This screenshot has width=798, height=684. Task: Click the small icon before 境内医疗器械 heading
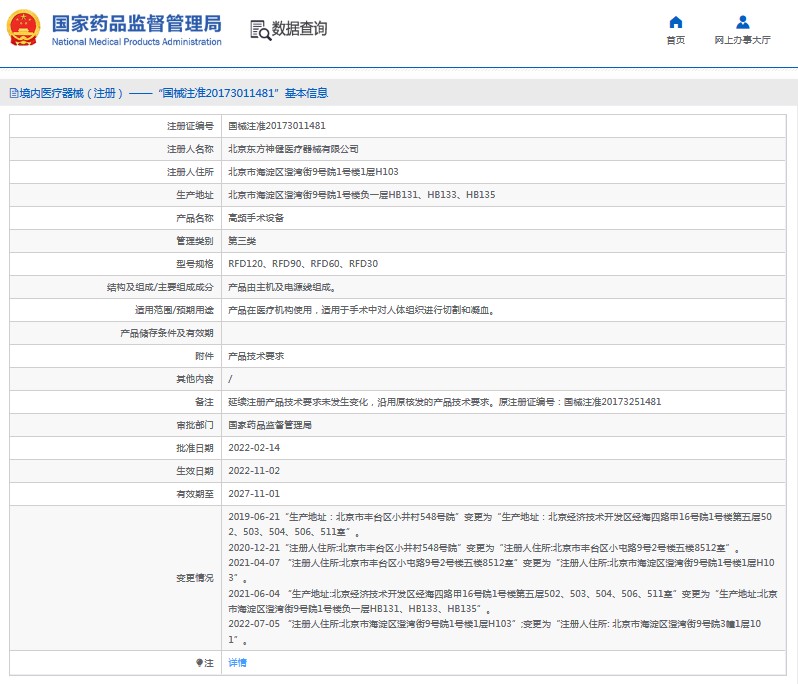(x=12, y=93)
